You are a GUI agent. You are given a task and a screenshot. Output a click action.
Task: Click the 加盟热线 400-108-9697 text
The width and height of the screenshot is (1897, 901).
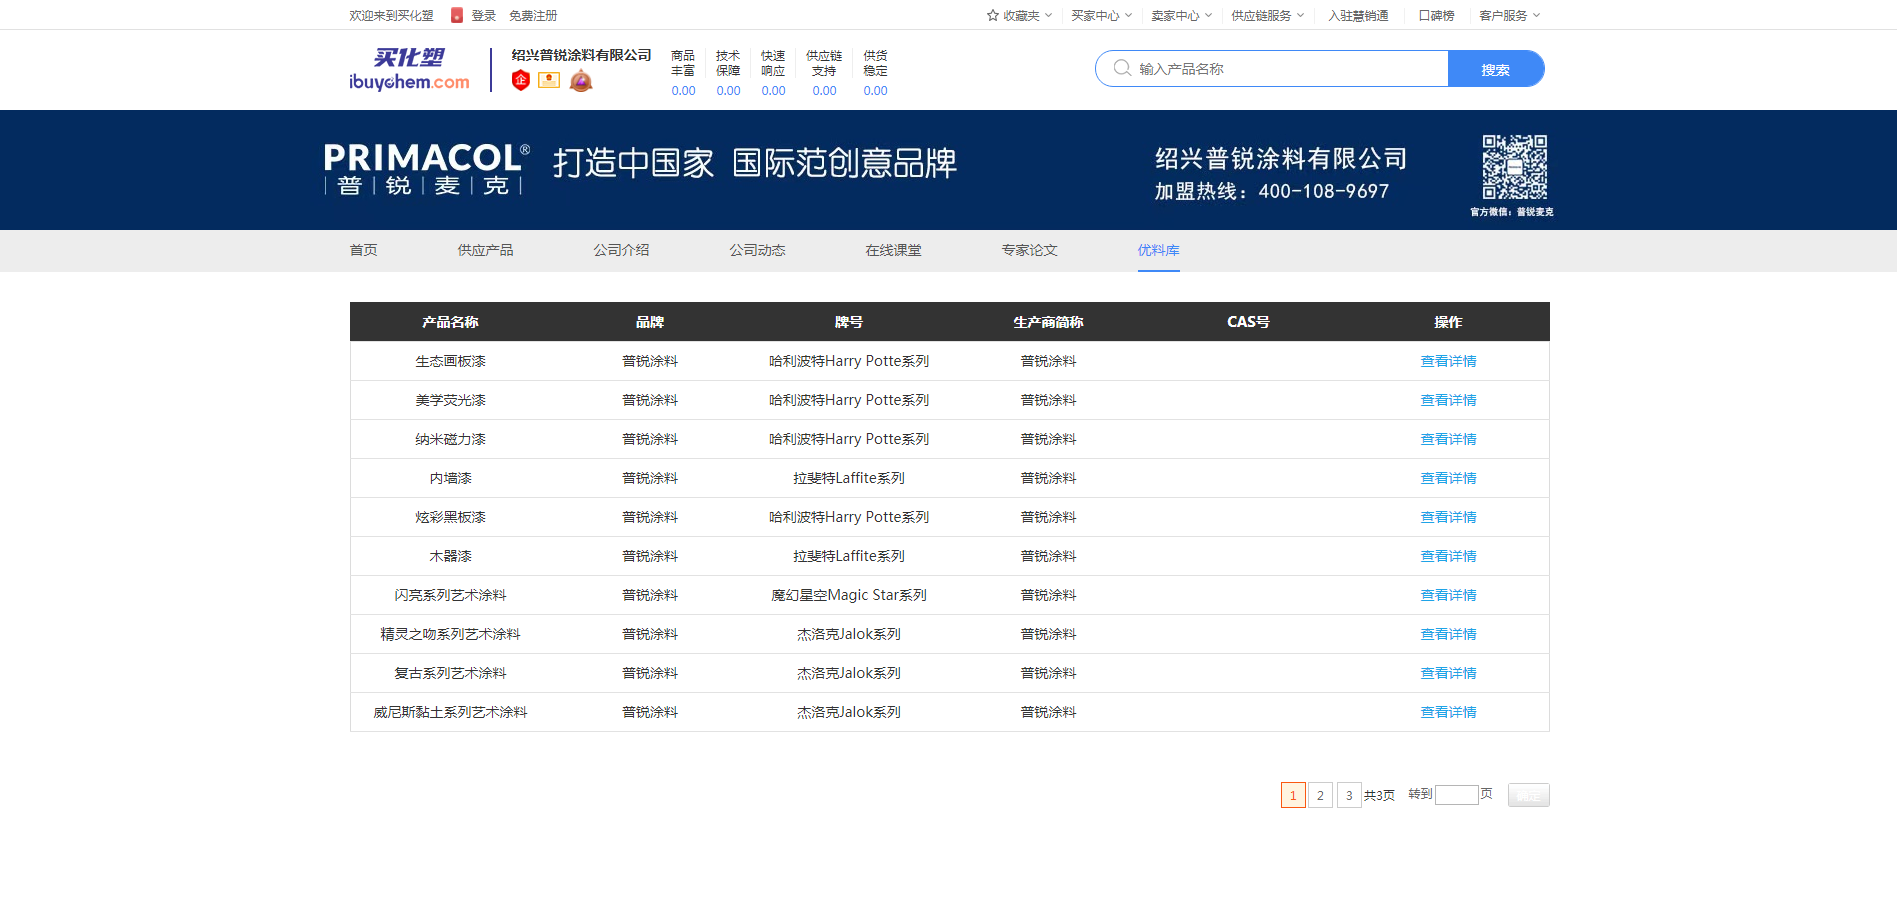tap(1272, 191)
